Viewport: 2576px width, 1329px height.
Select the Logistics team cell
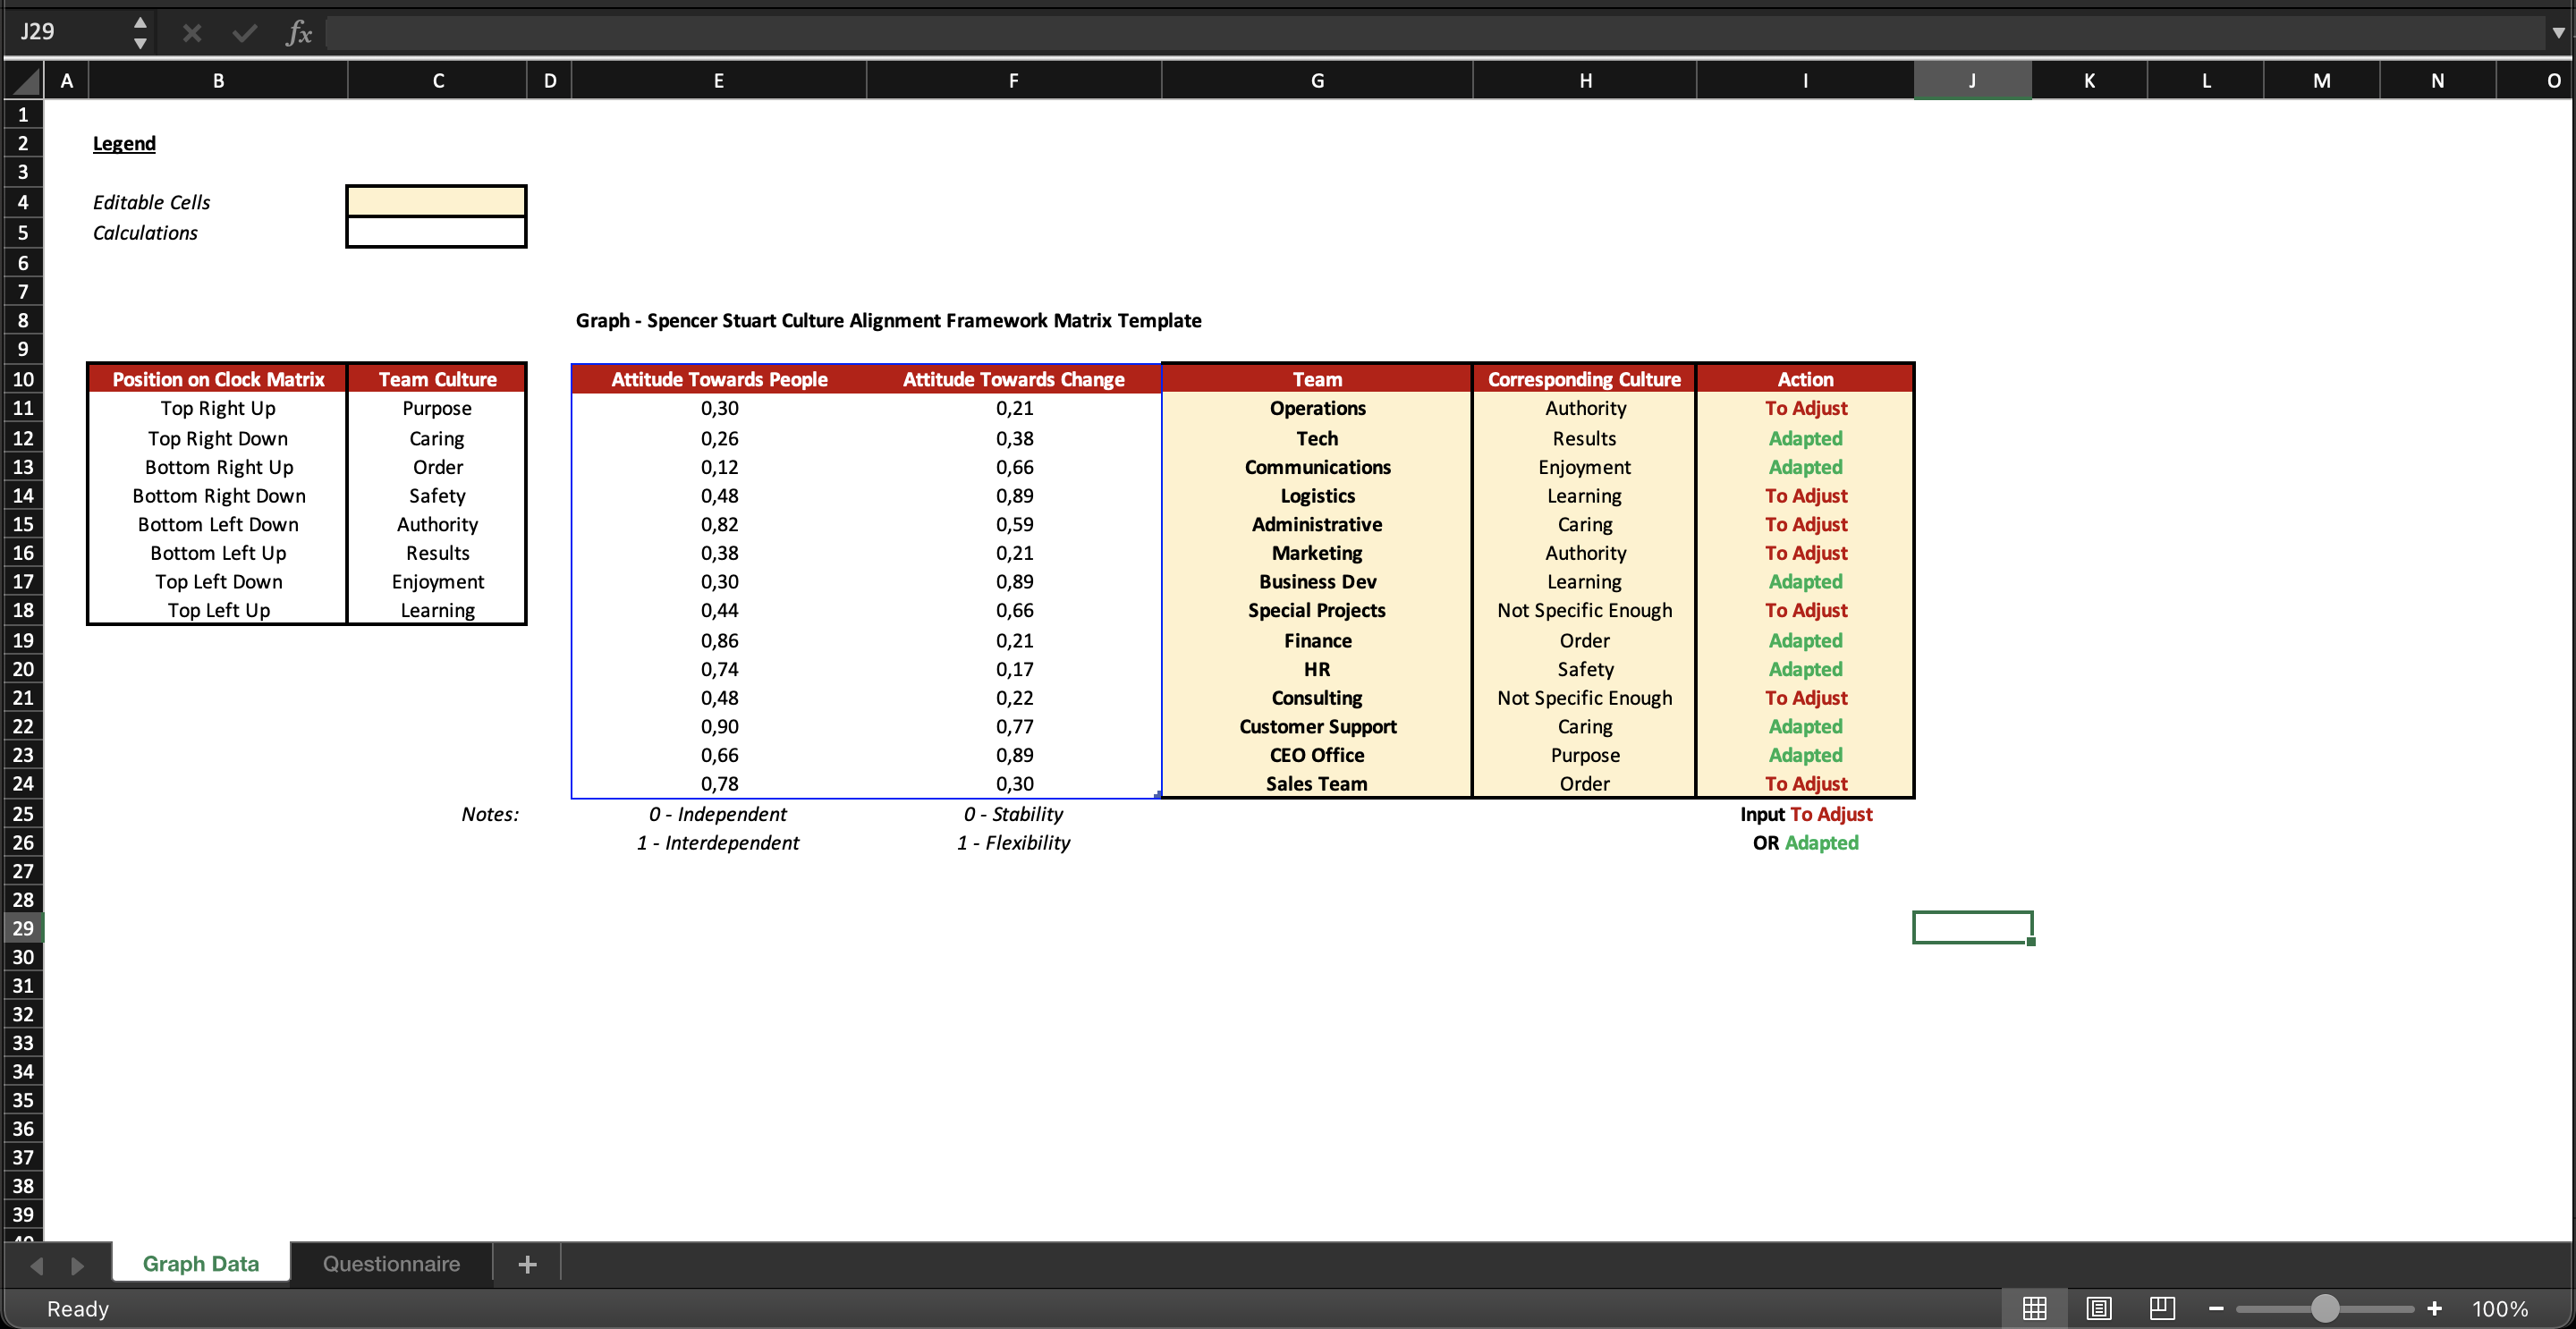[1317, 495]
